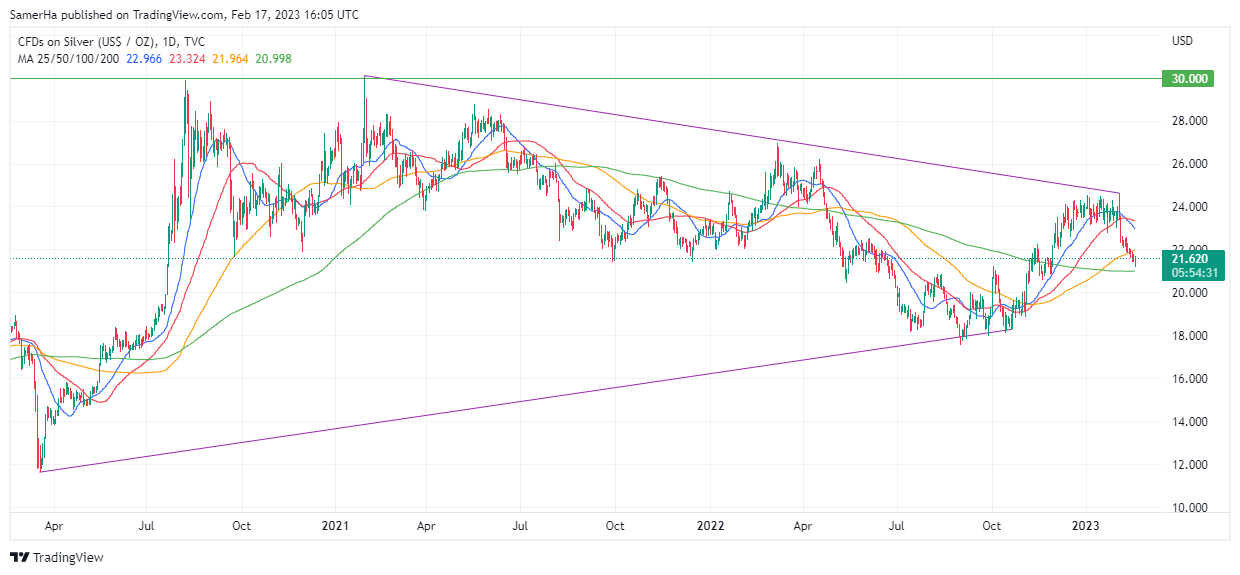Screen dimensions: 1240x575
Task: Click the red MA value 23.324
Action: 189,58
